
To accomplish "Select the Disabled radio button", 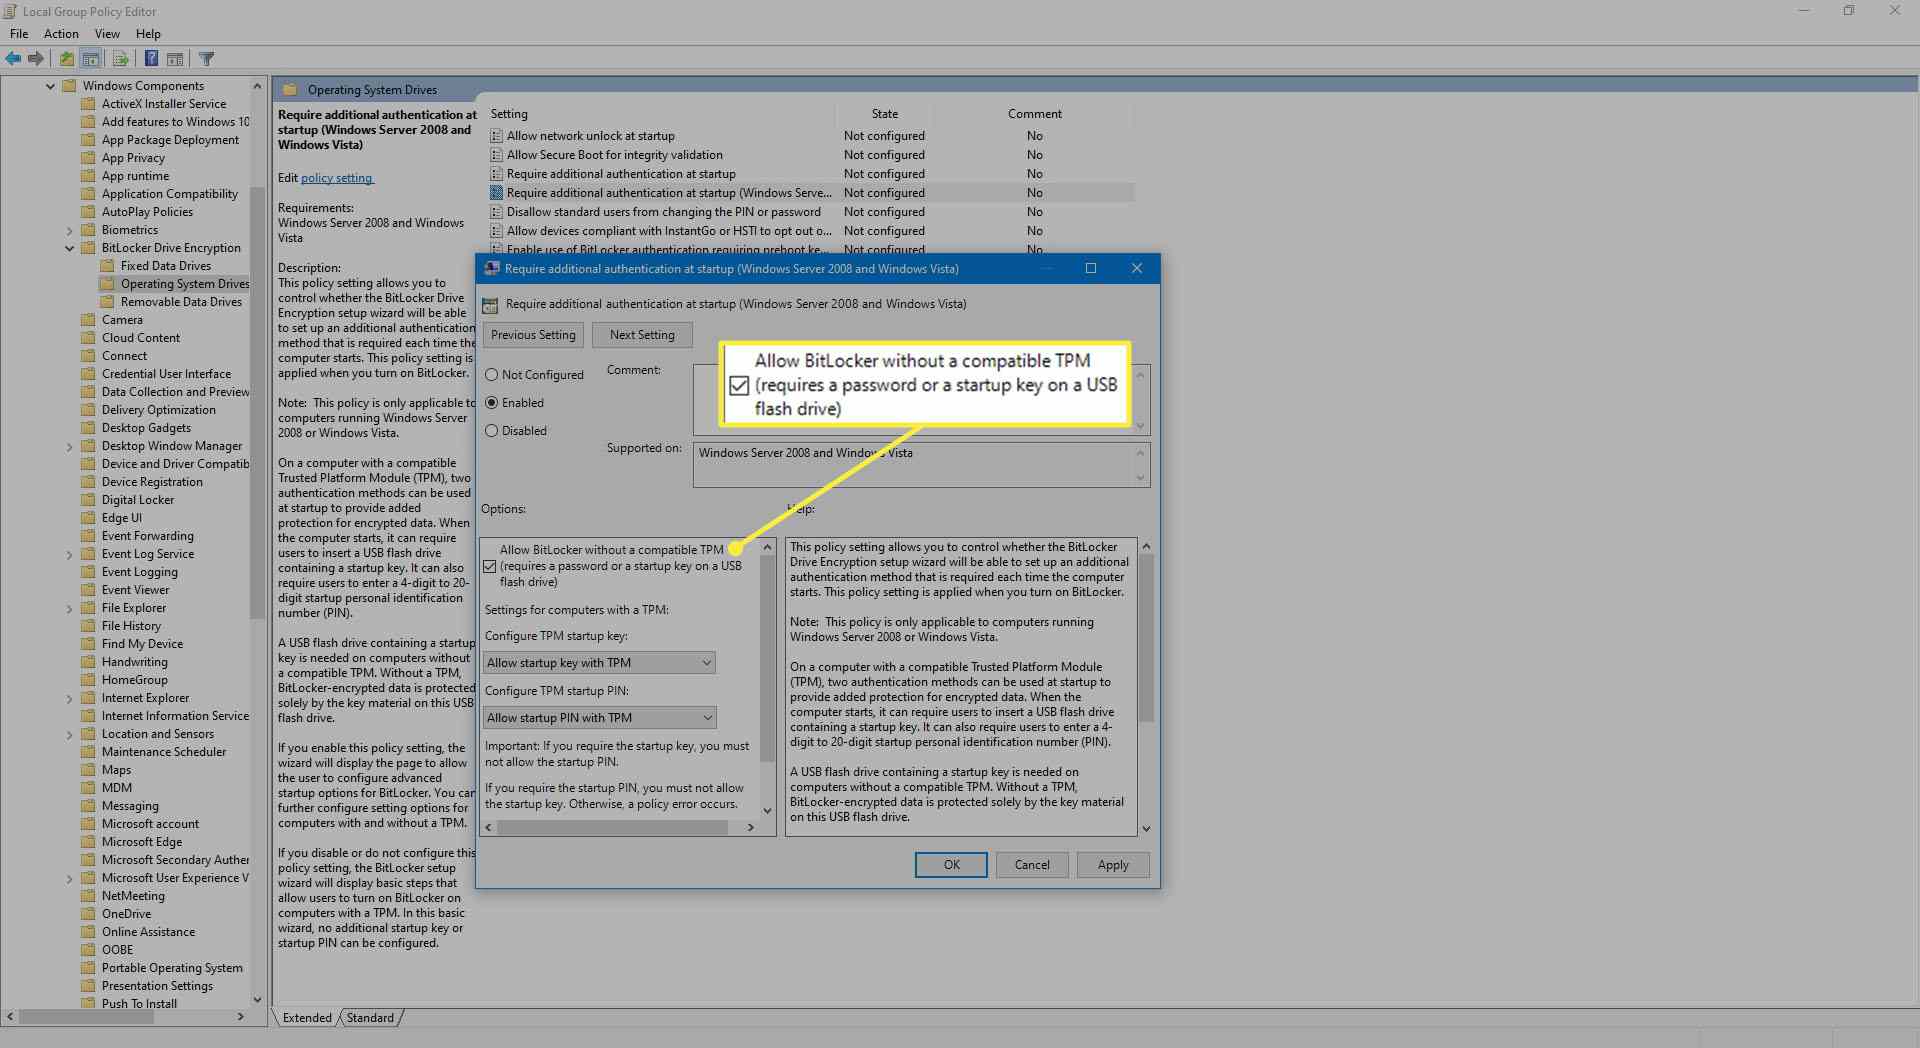I will pyautogui.click(x=491, y=431).
